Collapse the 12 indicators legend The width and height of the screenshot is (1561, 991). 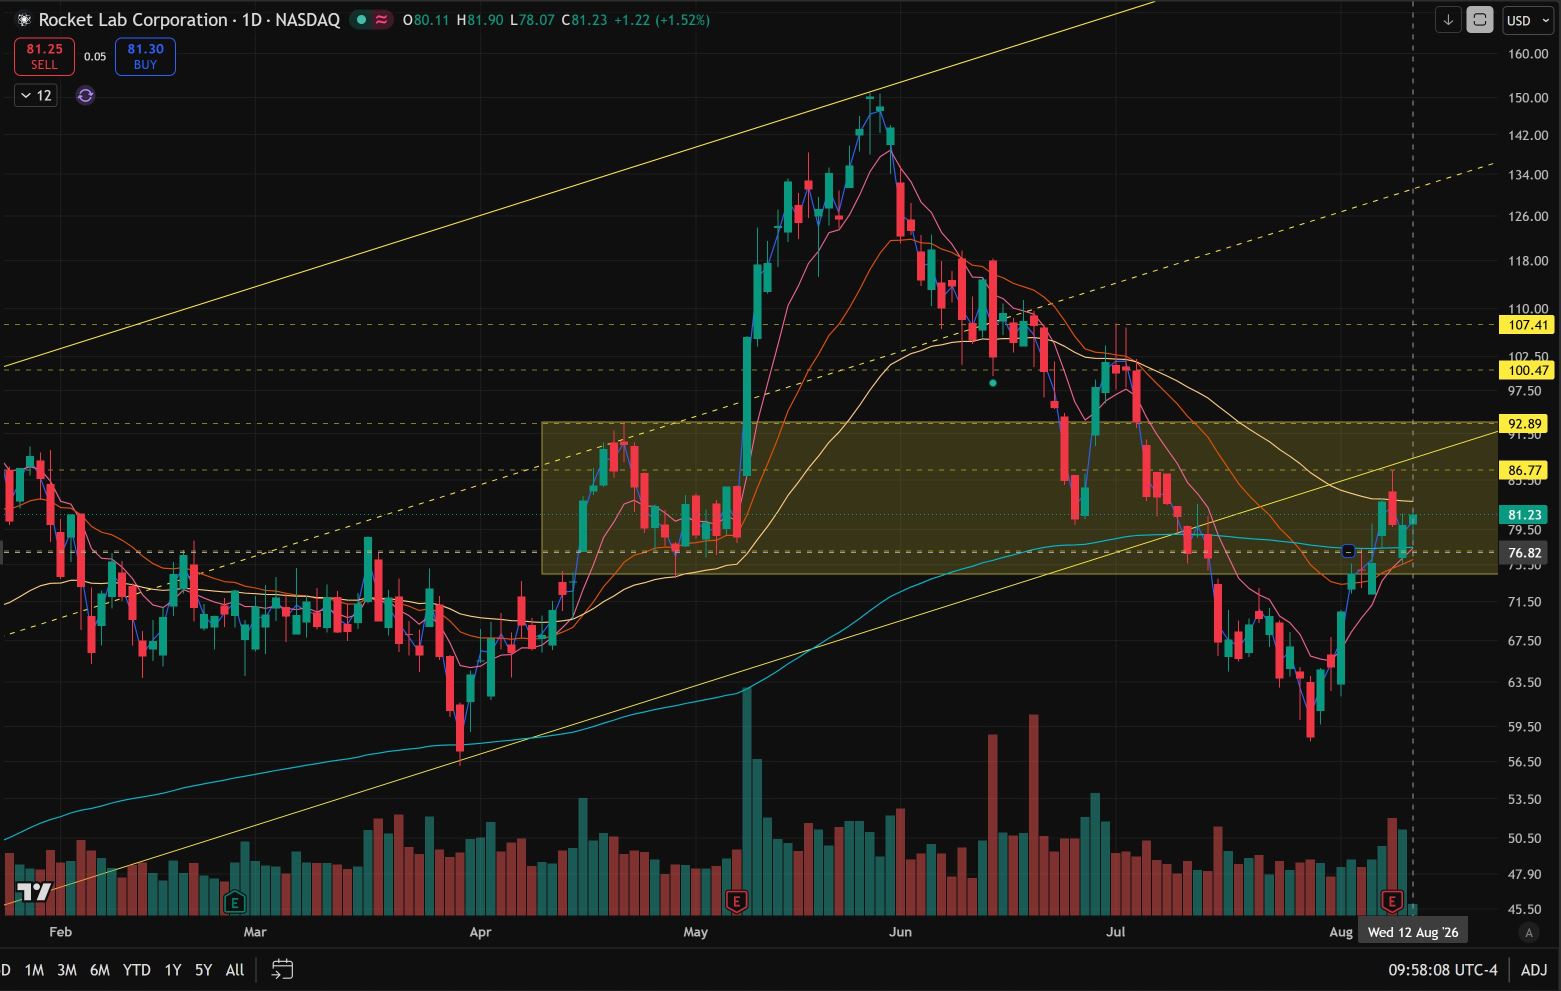pos(36,96)
